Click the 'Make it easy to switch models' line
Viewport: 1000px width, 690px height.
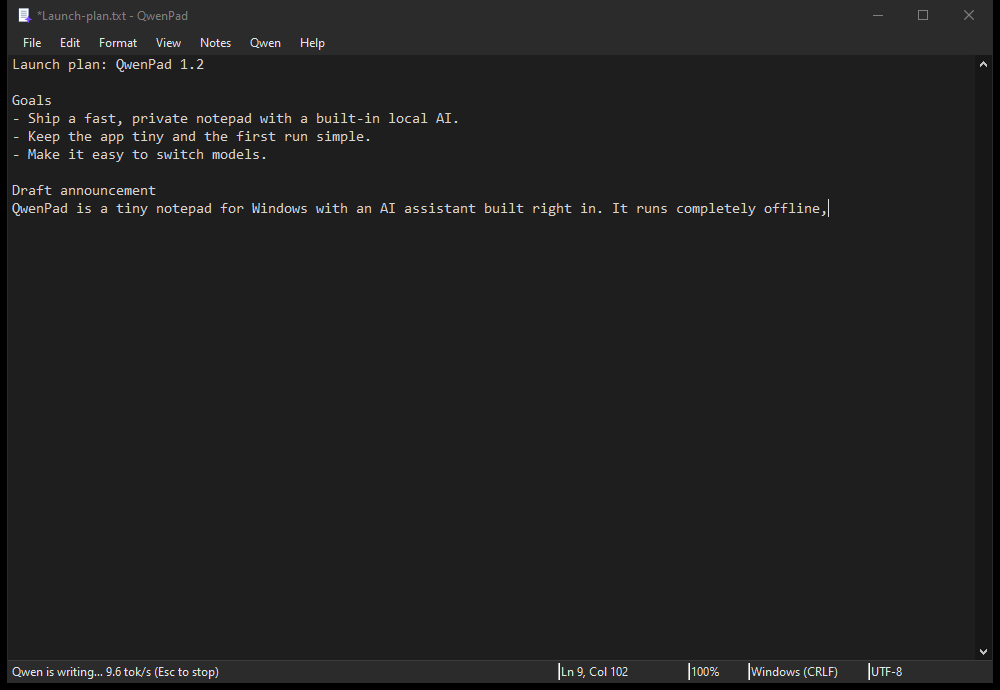pyautogui.click(x=139, y=154)
